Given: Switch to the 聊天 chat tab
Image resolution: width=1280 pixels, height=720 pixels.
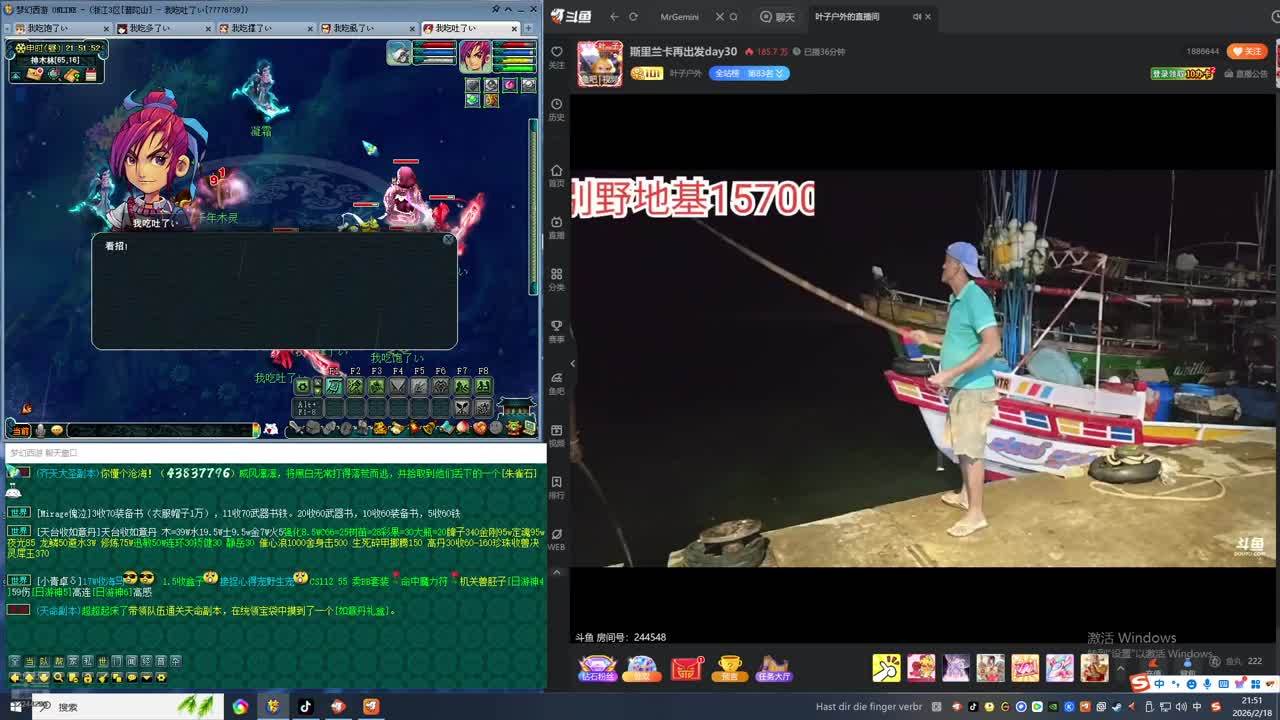Looking at the screenshot, I should [x=777, y=17].
